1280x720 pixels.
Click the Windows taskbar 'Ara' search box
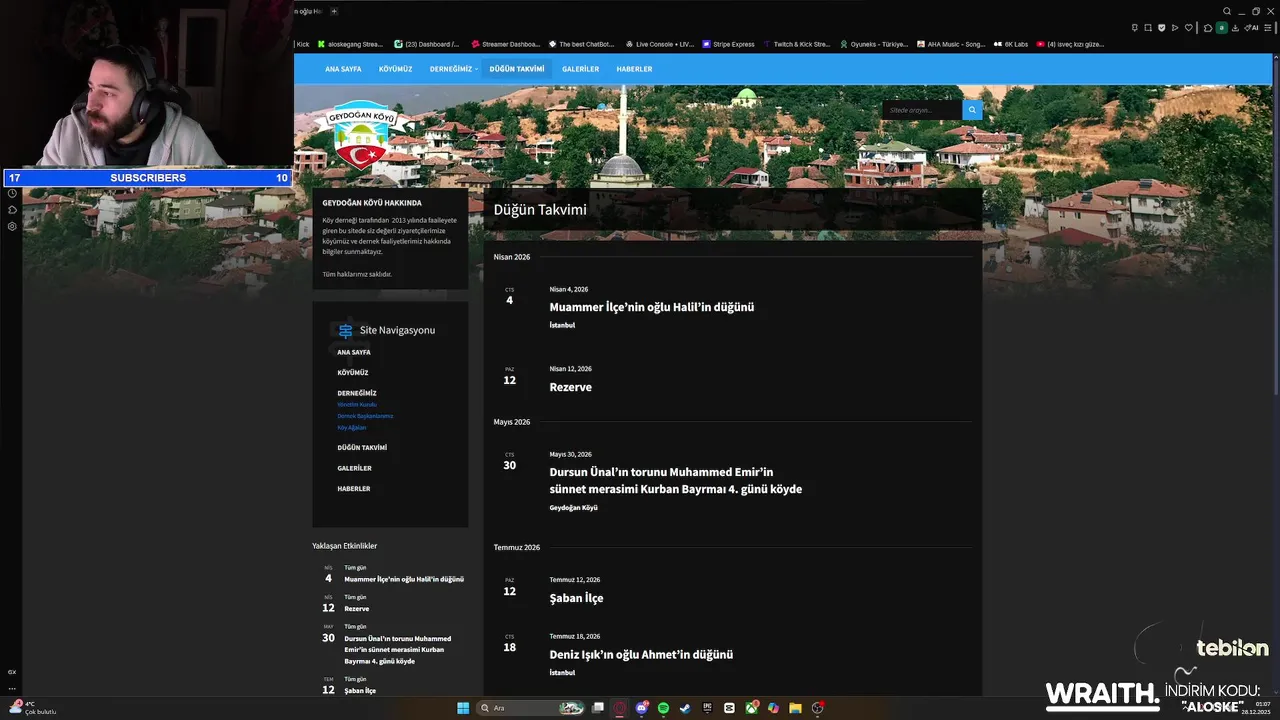pos(530,708)
